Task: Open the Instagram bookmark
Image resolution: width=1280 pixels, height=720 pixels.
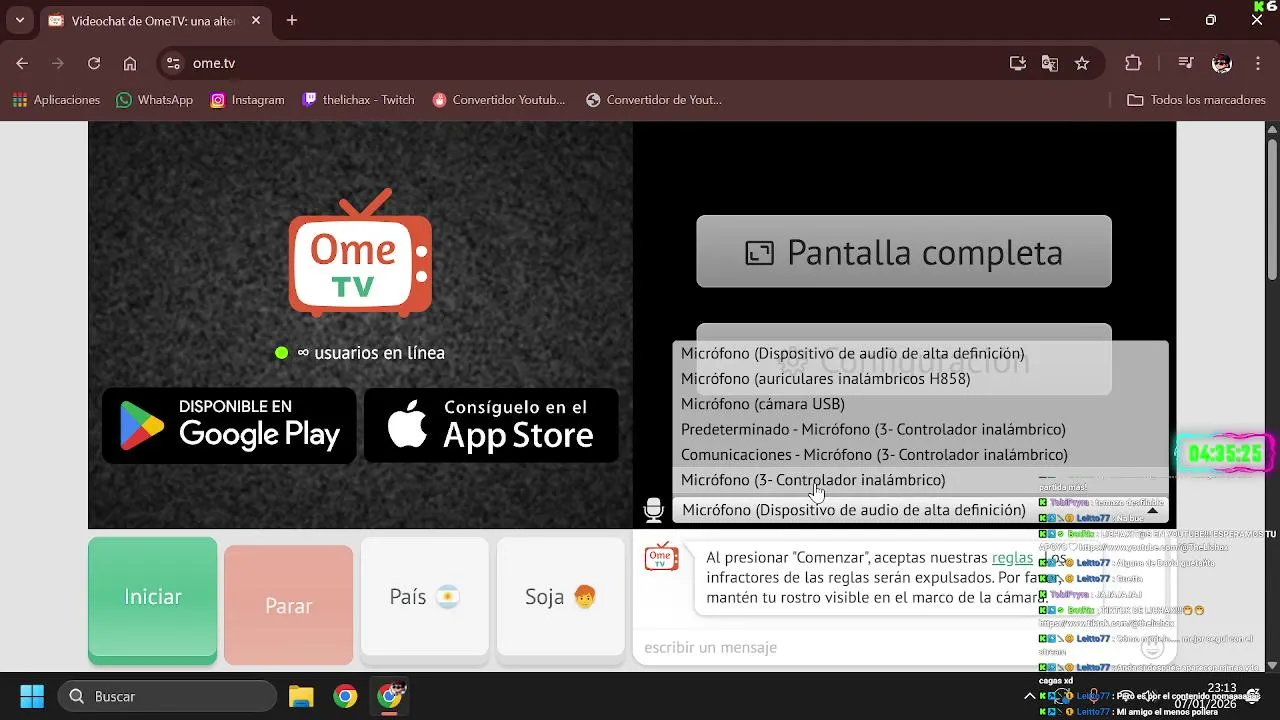Action: click(248, 100)
